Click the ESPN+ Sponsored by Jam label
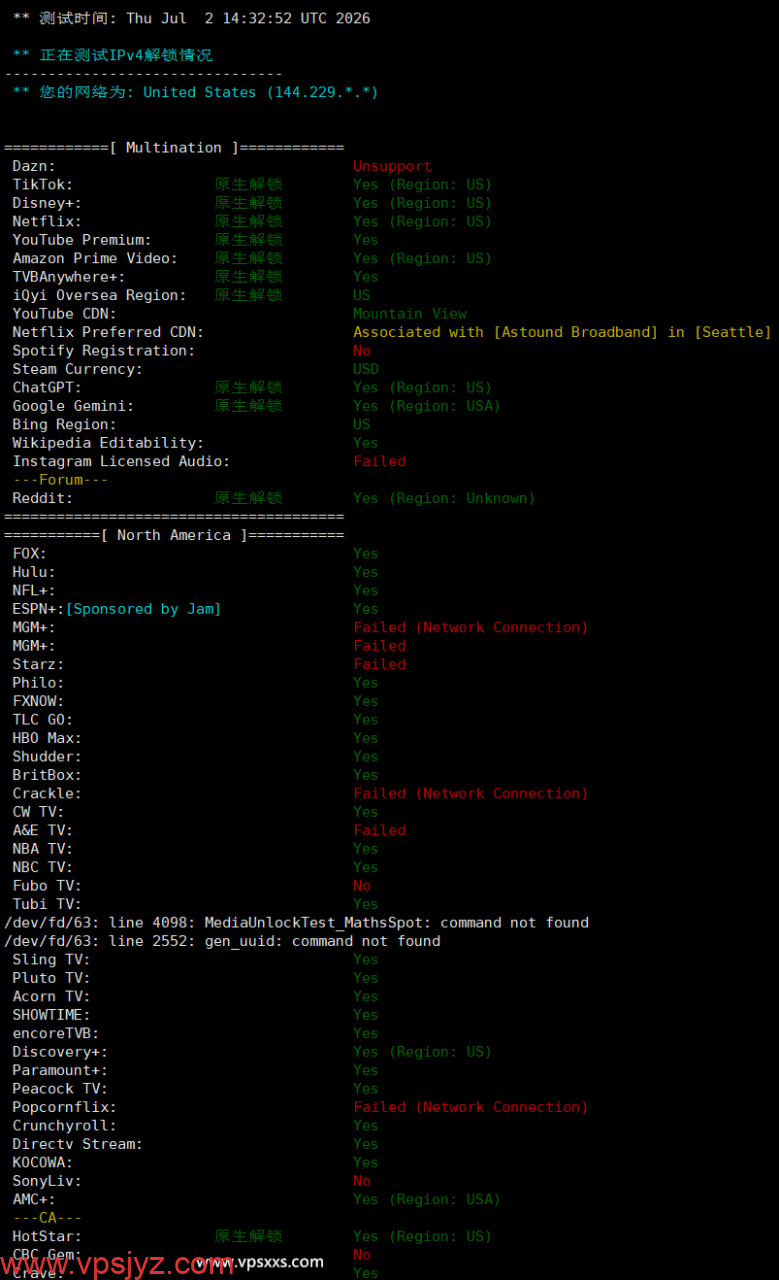The width and height of the screenshot is (779, 1280). pyautogui.click(x=143, y=609)
